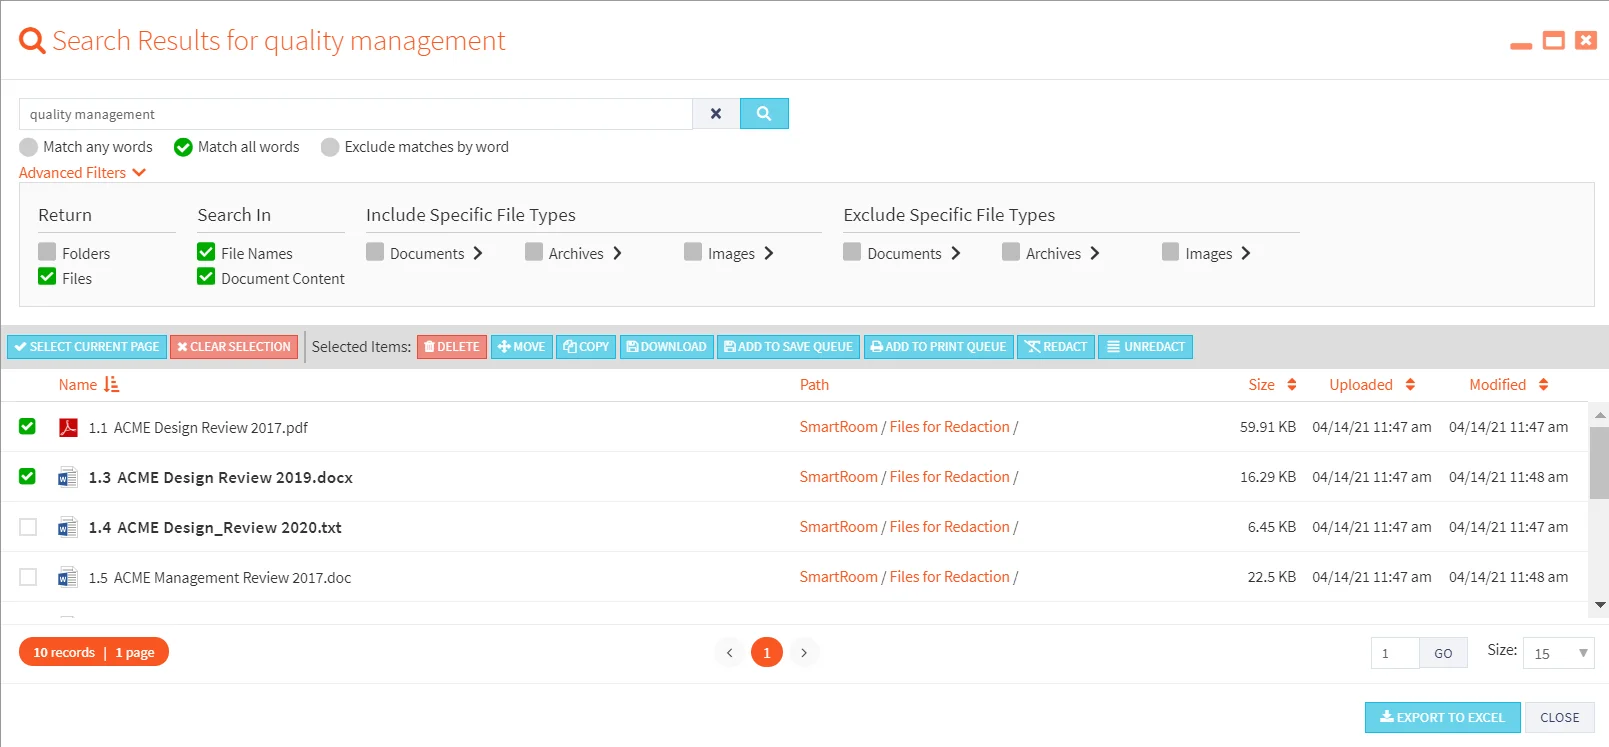
Task: Click the file icon for ACME Design_Review 2020.txt
Action: point(68,528)
